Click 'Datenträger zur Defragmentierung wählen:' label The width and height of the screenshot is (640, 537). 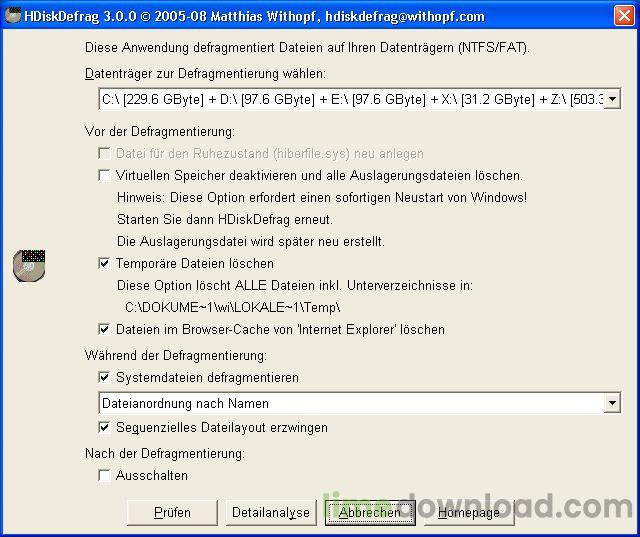pyautogui.click(x=205, y=74)
